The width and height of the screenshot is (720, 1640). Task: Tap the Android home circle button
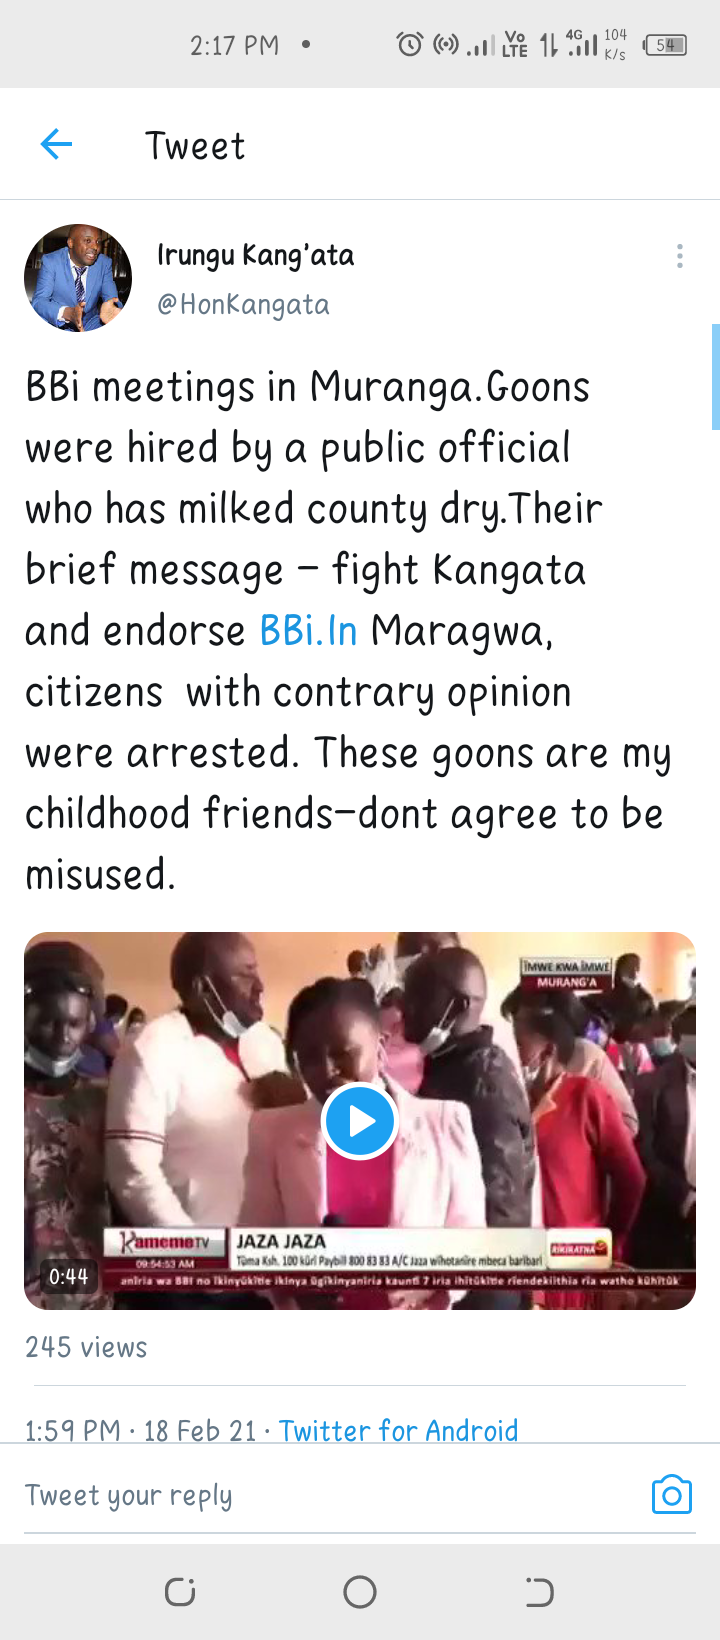(x=360, y=1591)
